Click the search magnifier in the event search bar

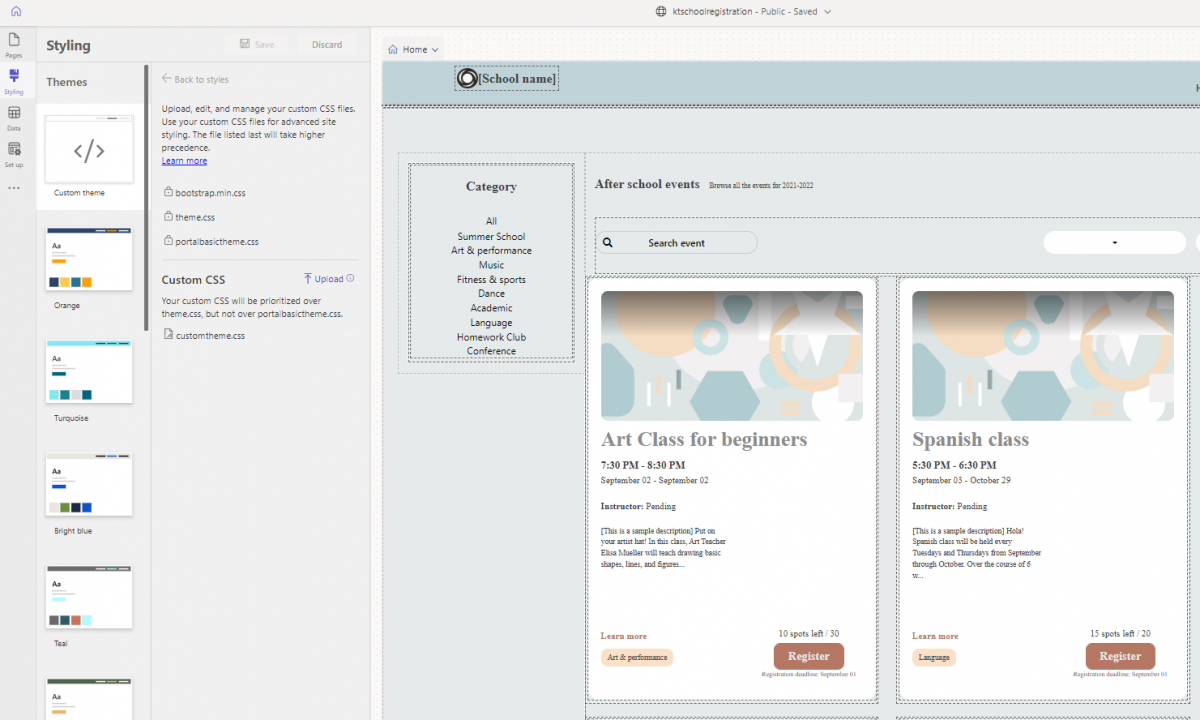pyautogui.click(x=607, y=242)
